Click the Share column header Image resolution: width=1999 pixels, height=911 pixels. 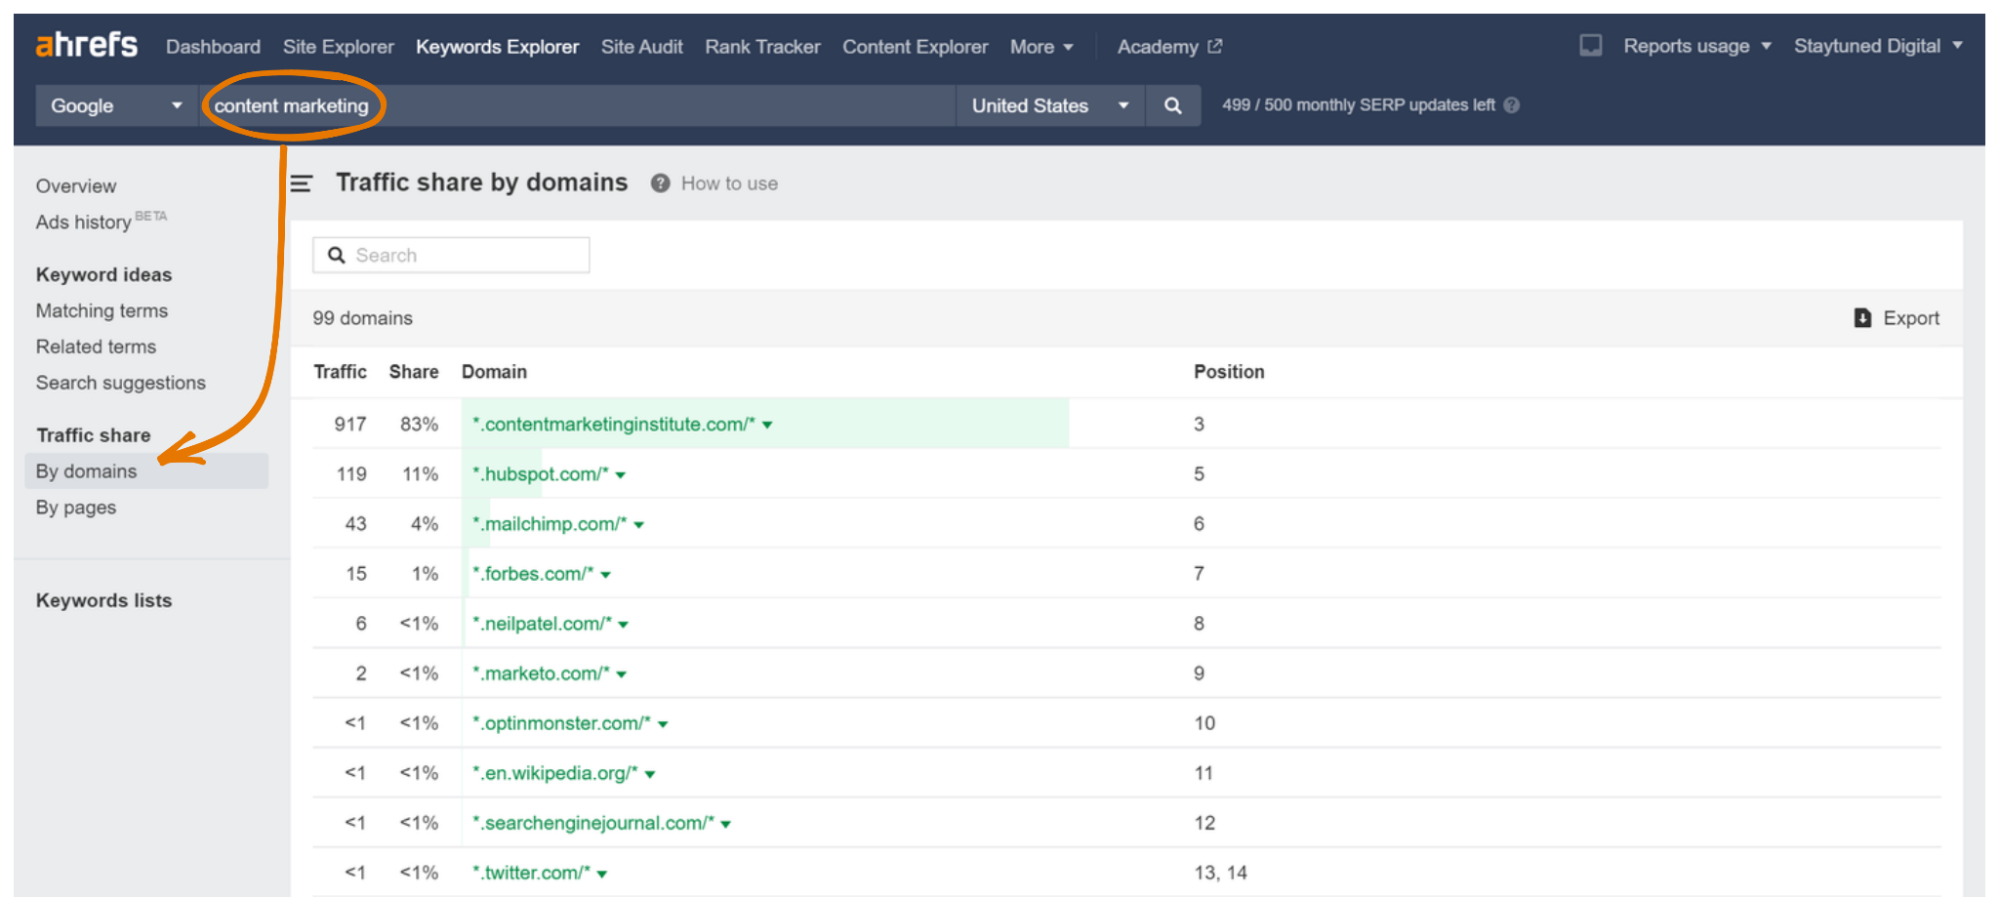[x=414, y=372]
